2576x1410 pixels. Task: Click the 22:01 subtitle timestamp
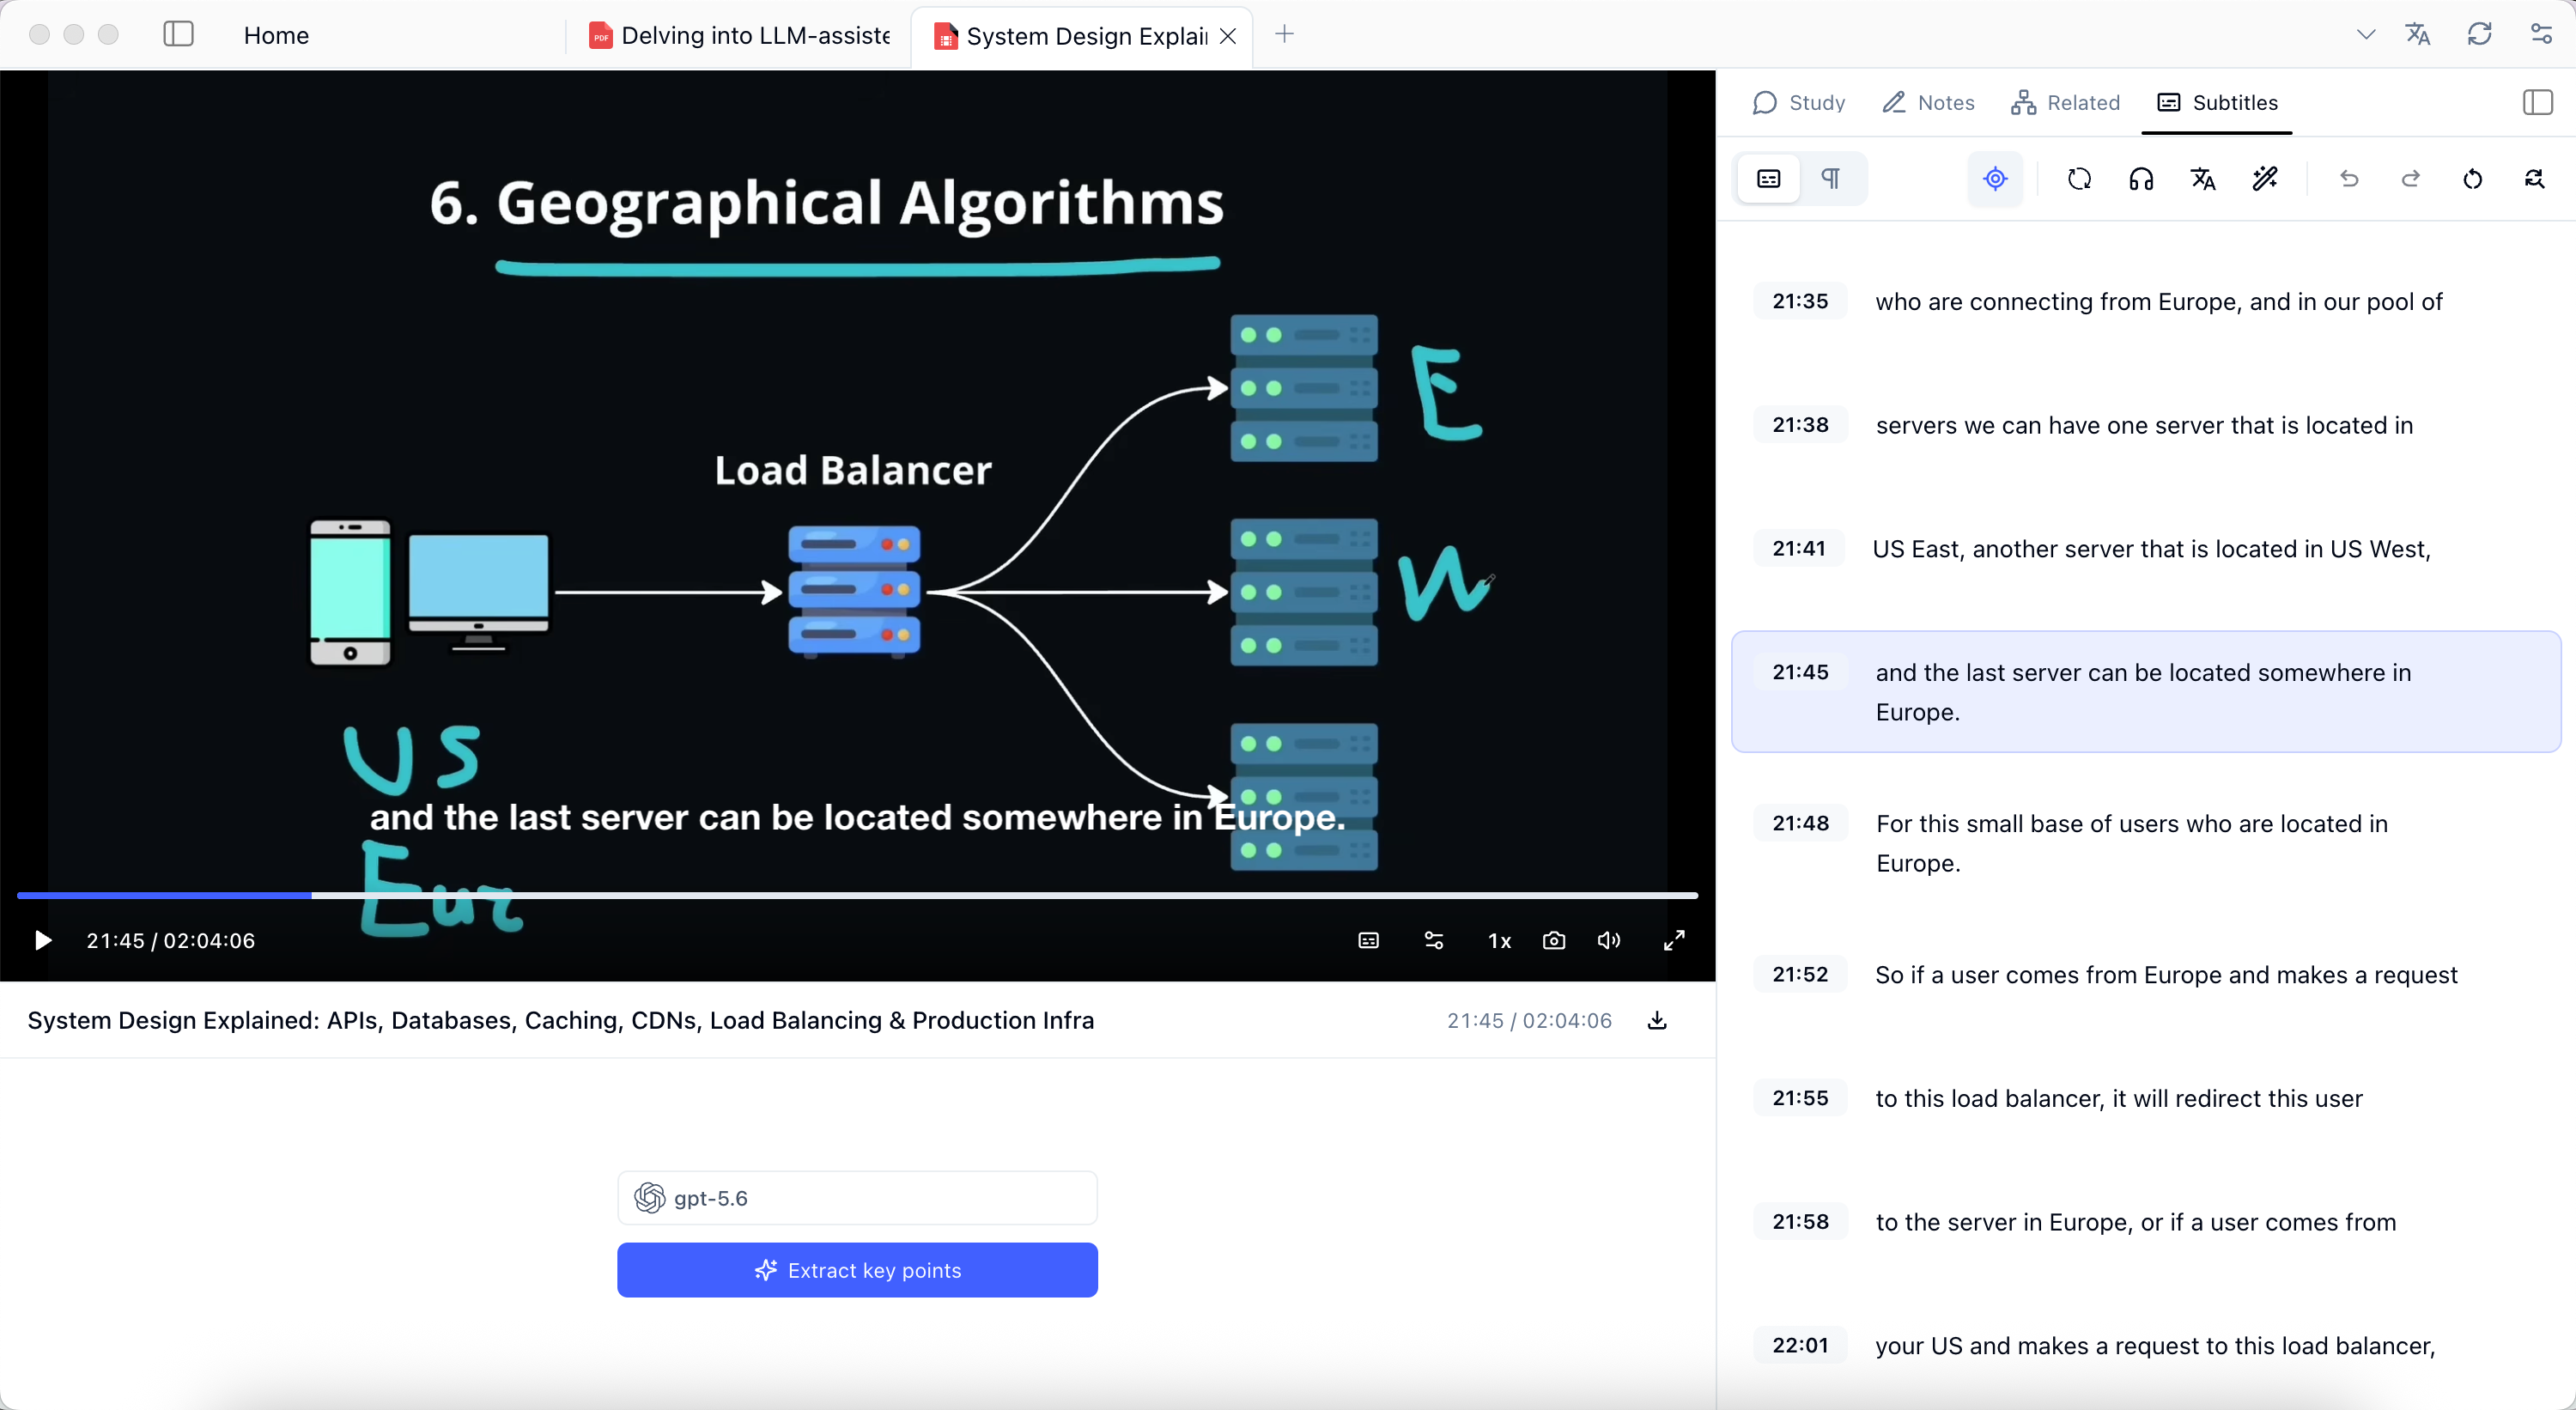[x=1800, y=1345]
